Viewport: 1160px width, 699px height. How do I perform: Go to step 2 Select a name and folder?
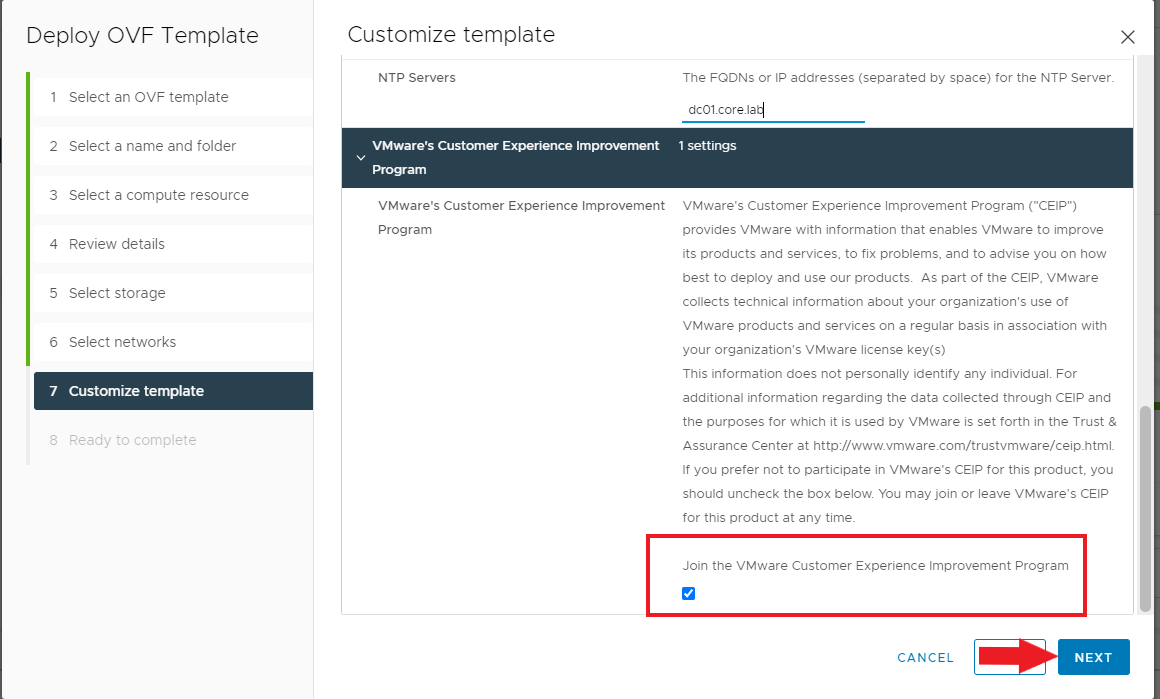173,146
